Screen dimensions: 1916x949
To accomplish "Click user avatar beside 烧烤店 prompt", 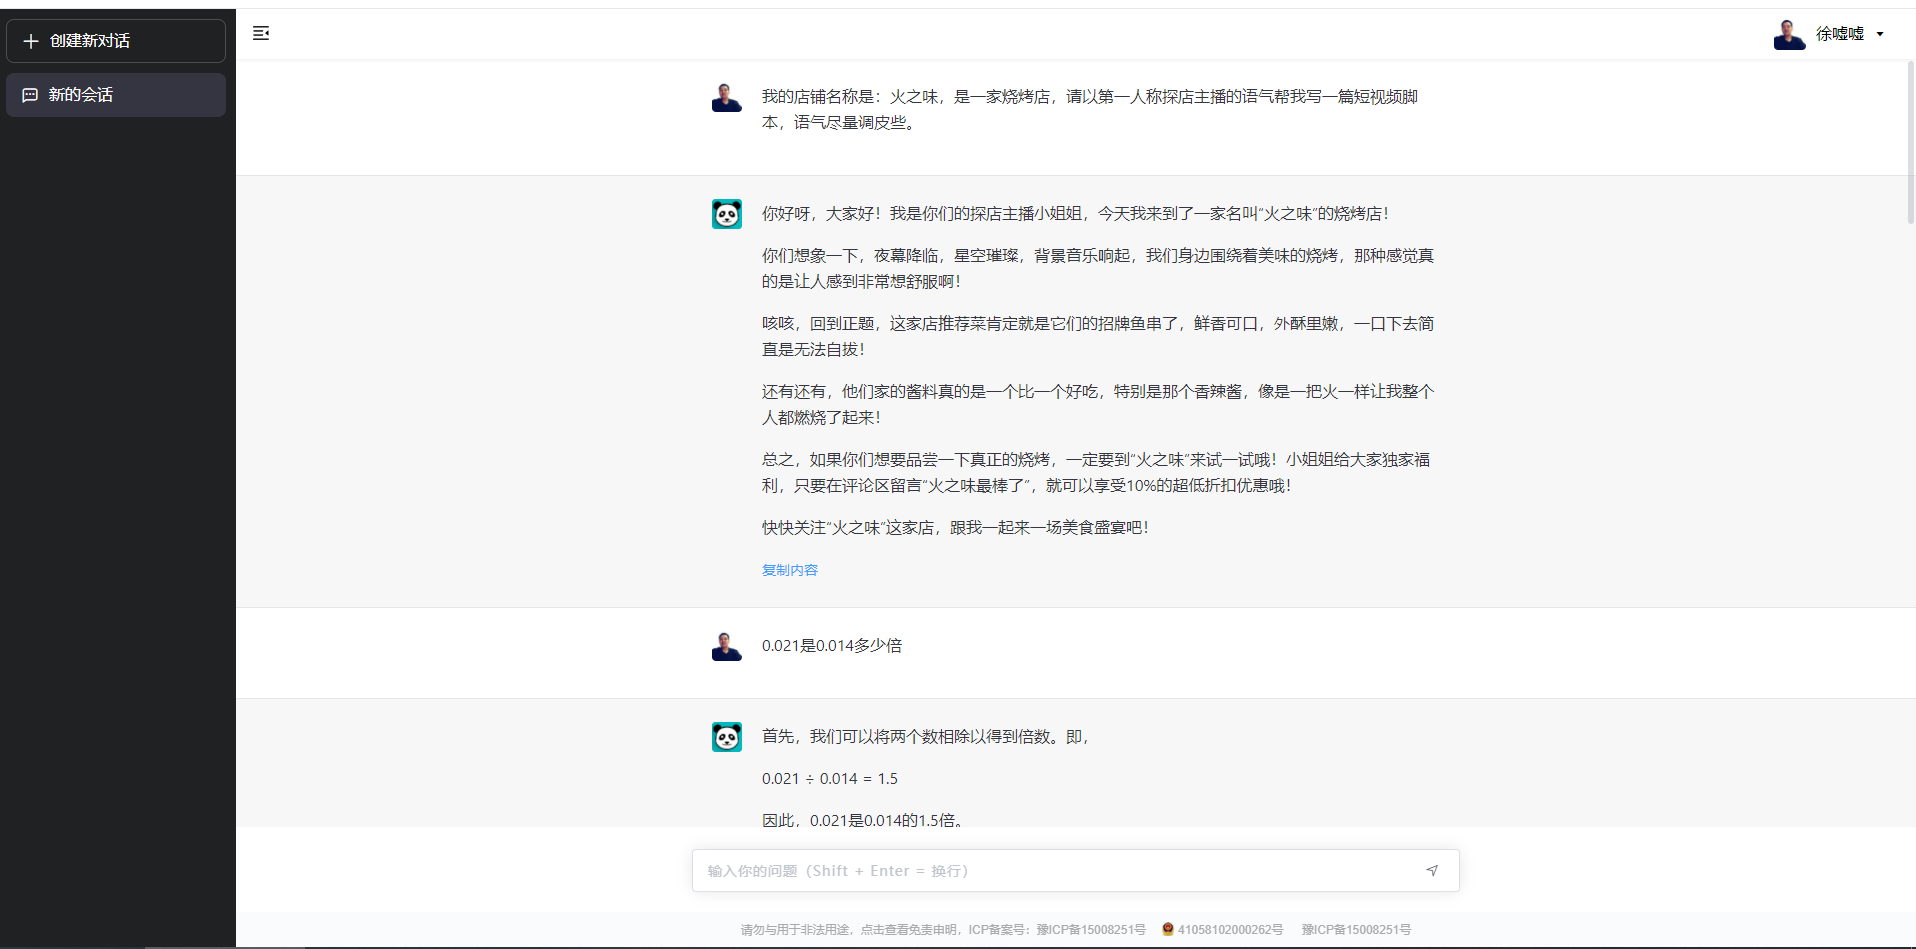I will [x=727, y=97].
